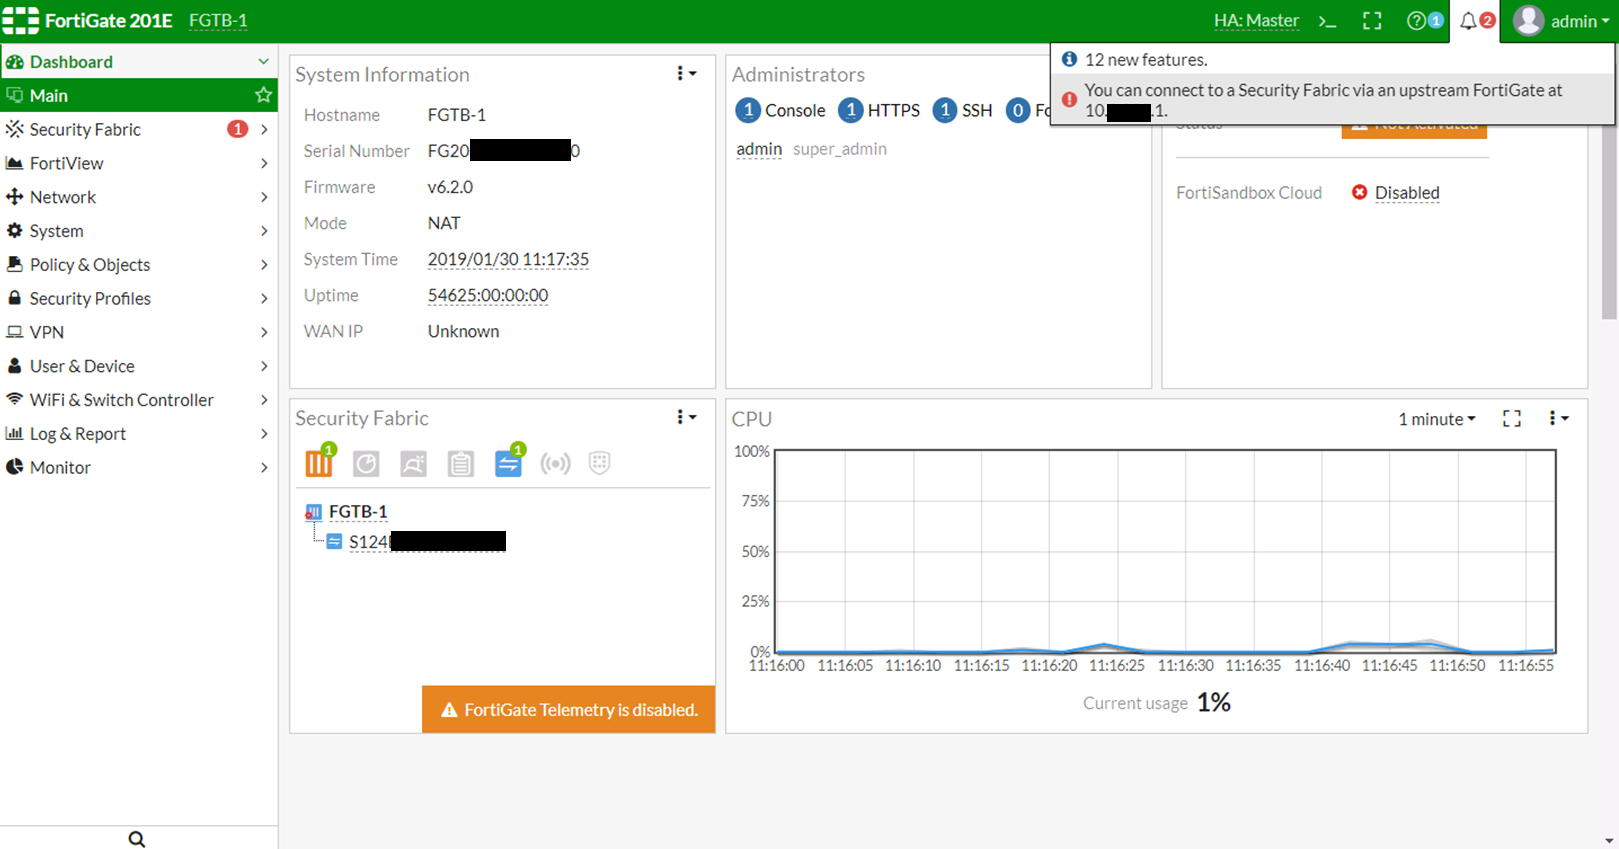Click the Security Profiles lock icon
The width and height of the screenshot is (1619, 849).
[14, 298]
